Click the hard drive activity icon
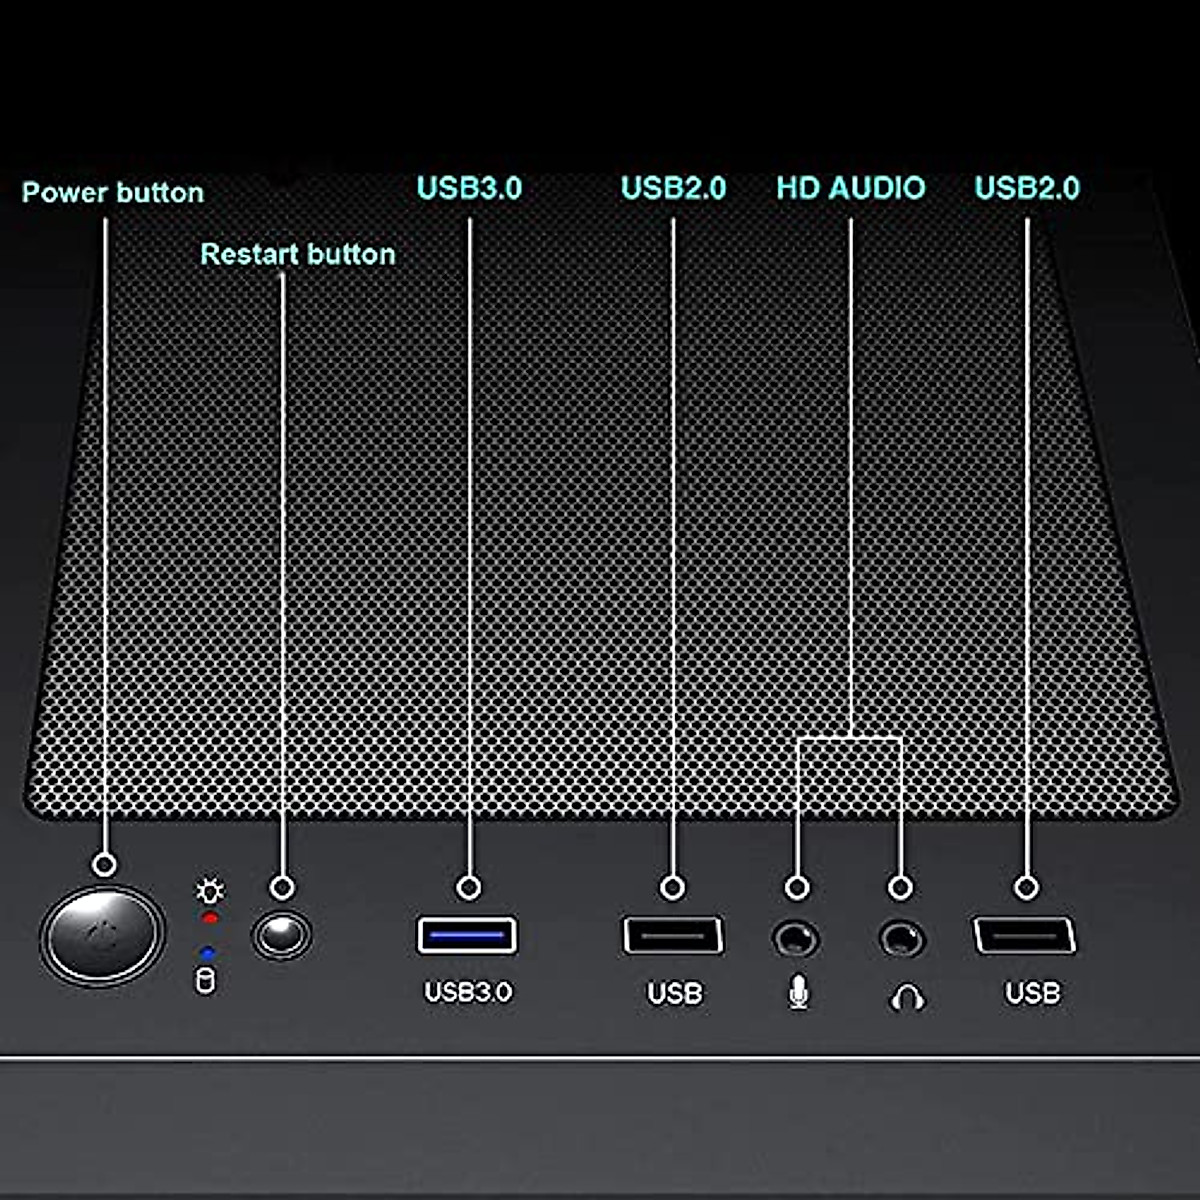The image size is (1200, 1200). pyautogui.click(x=205, y=982)
